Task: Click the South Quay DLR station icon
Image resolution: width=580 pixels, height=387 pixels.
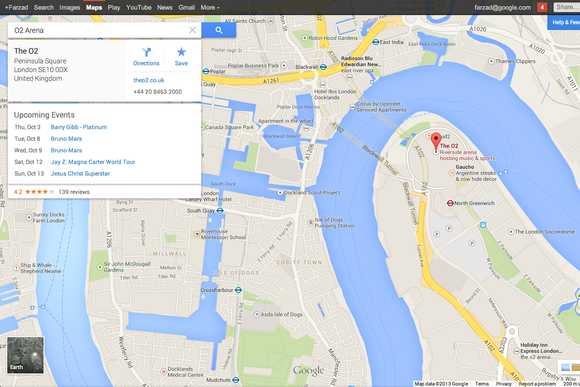Action: 220,211
